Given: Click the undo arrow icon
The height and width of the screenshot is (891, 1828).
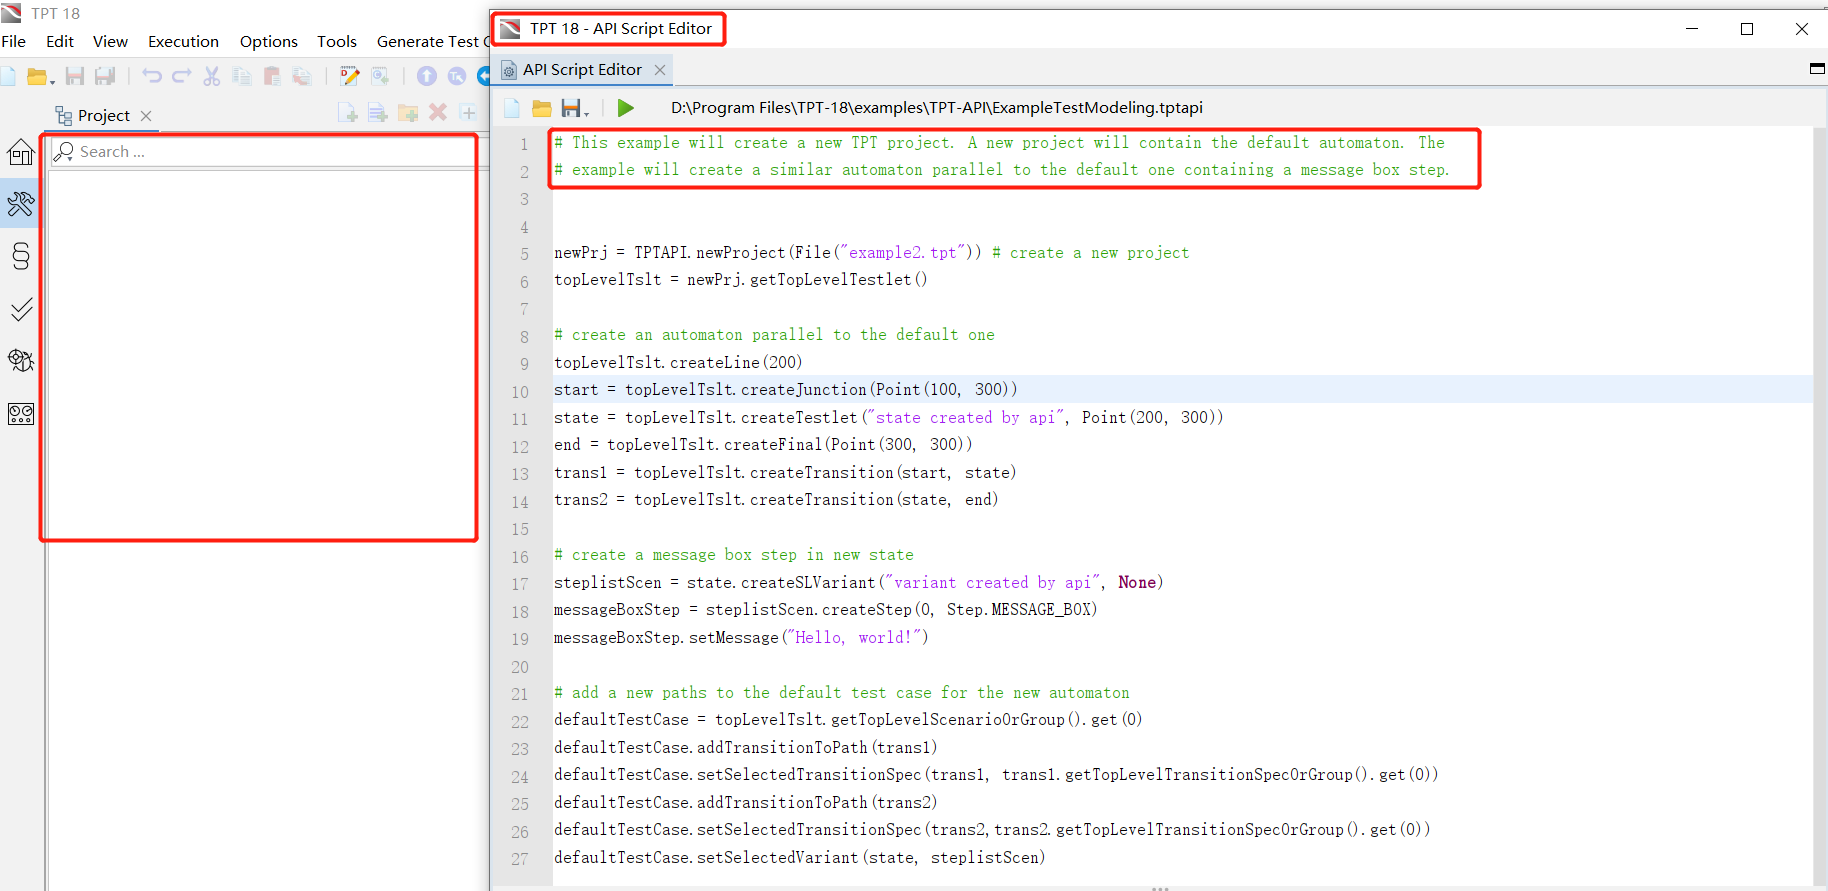Looking at the screenshot, I should tap(152, 76).
